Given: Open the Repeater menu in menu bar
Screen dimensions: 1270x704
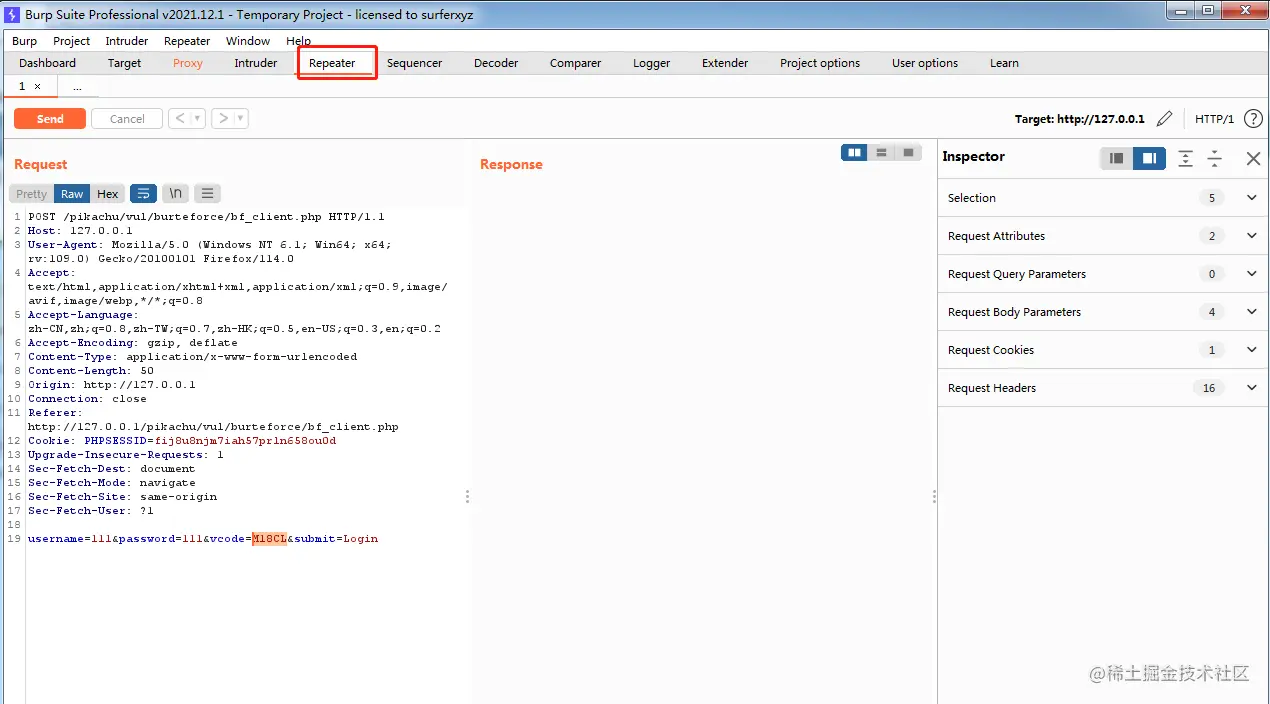Looking at the screenshot, I should click(187, 41).
